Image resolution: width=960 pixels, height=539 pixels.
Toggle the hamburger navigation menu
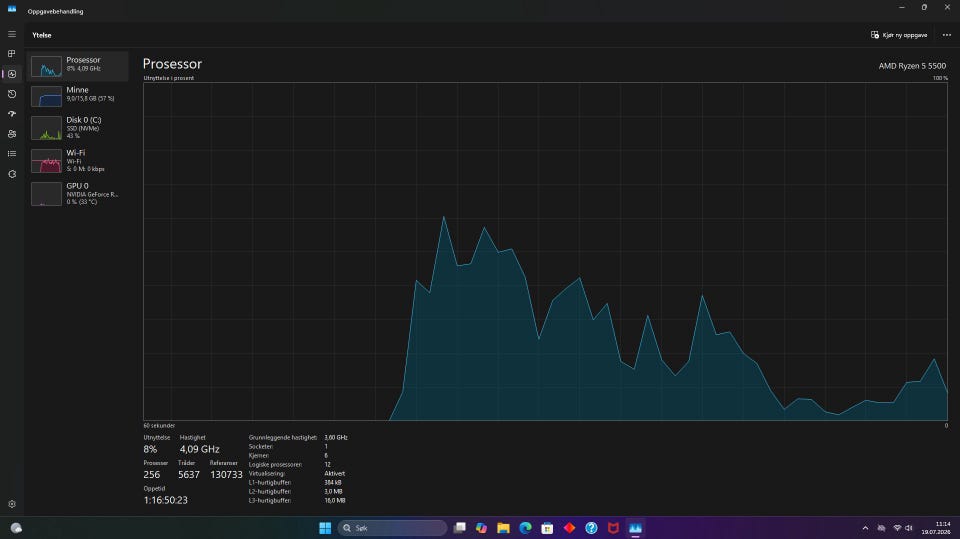(12, 34)
